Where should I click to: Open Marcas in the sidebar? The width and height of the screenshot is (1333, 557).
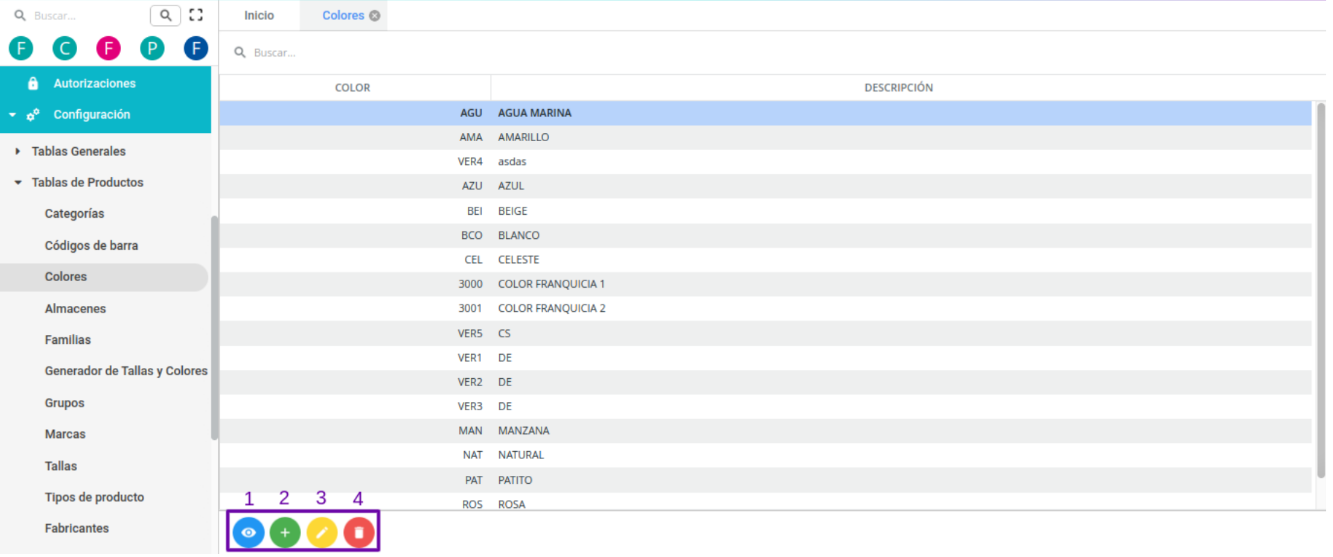(65, 434)
